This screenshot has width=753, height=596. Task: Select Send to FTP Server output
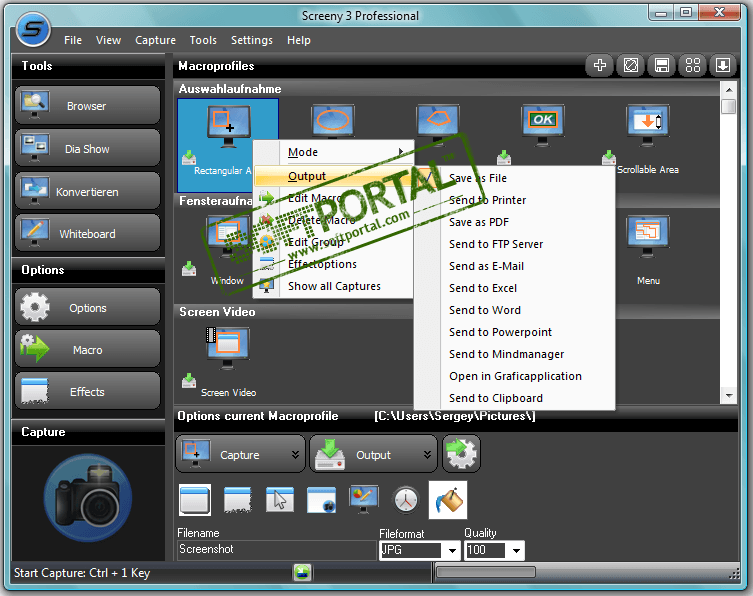[x=514, y=244]
